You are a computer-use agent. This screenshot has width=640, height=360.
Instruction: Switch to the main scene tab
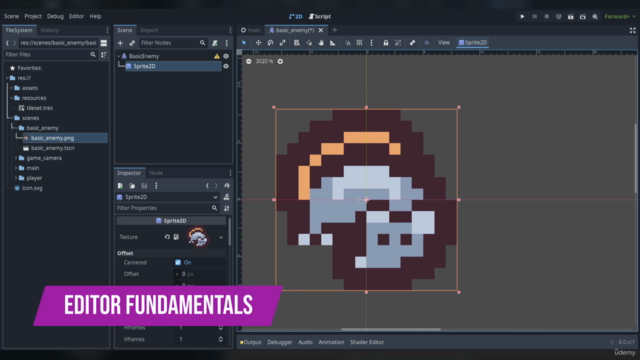[x=250, y=30]
